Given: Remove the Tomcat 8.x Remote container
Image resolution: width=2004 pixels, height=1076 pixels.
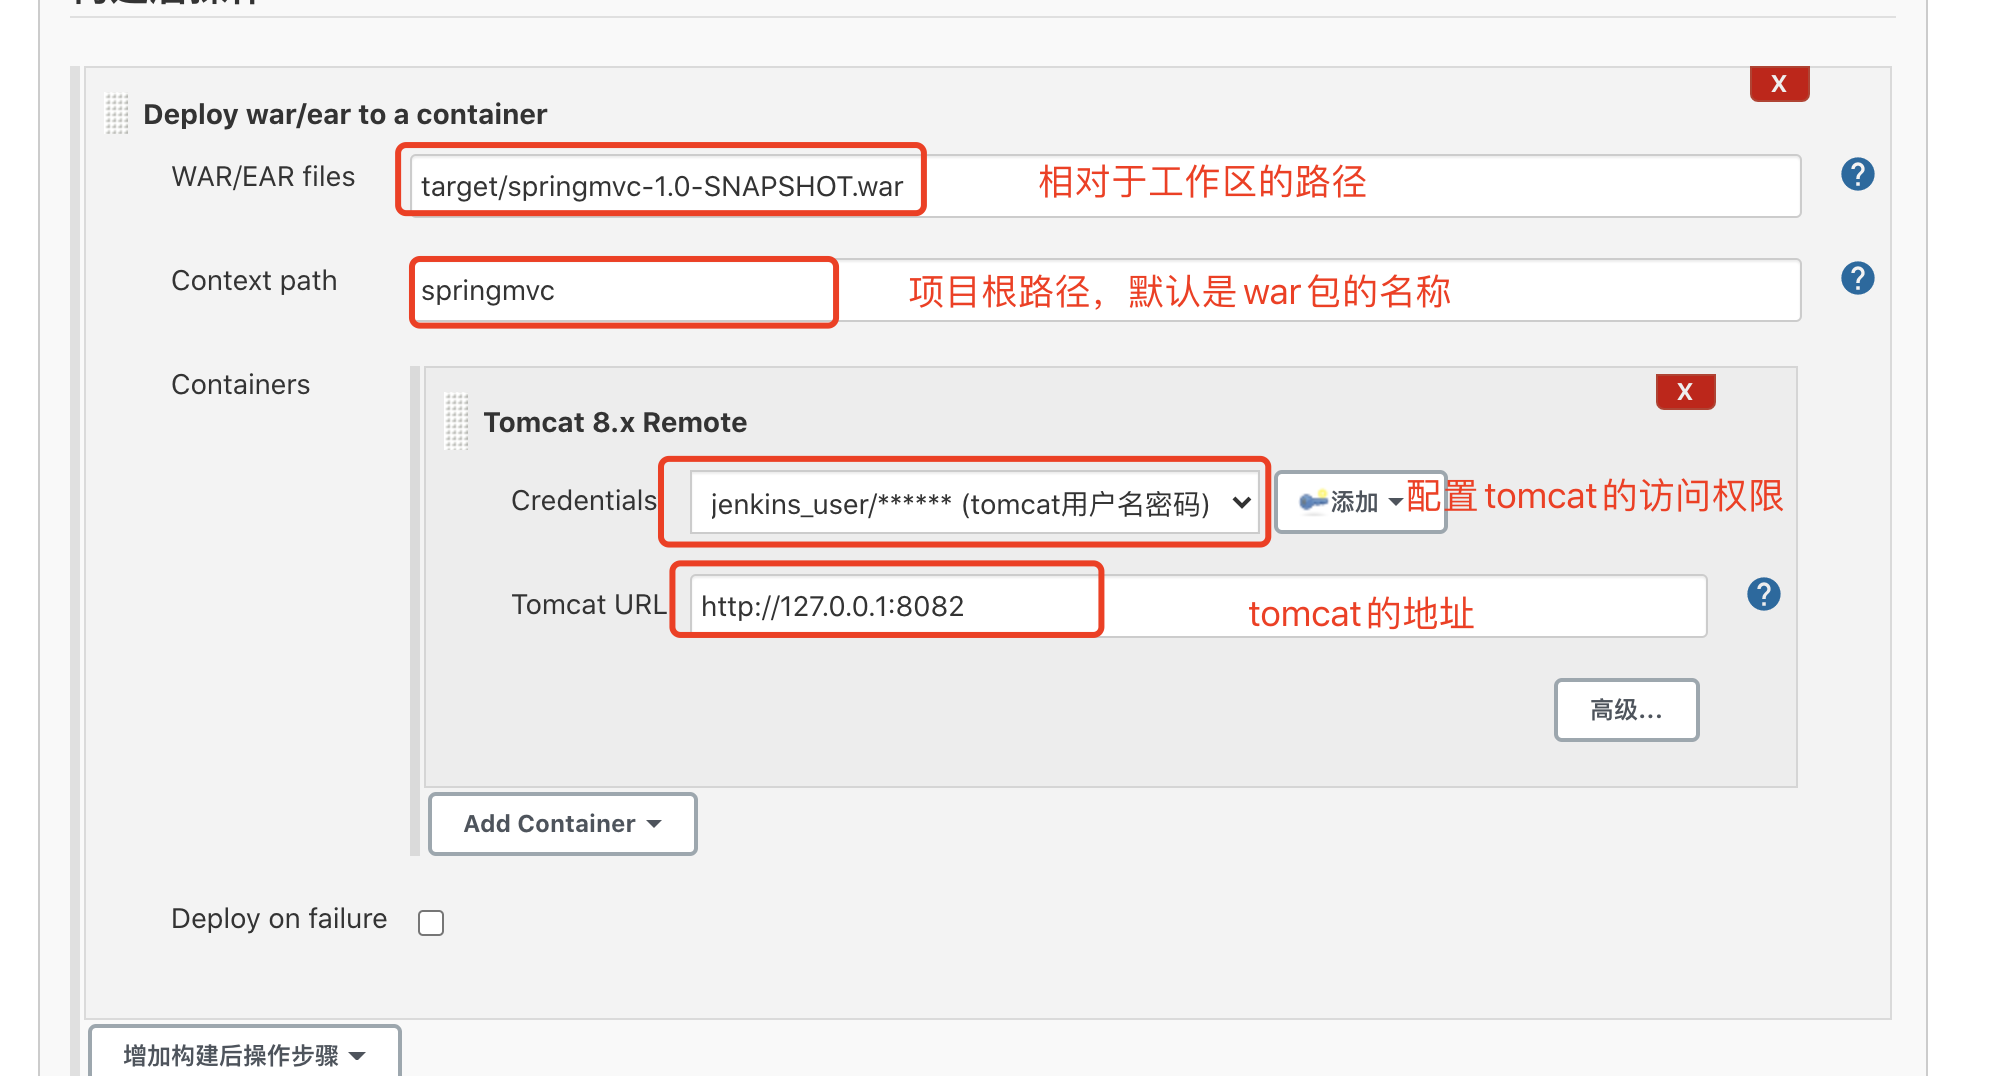Looking at the screenshot, I should (x=1684, y=392).
